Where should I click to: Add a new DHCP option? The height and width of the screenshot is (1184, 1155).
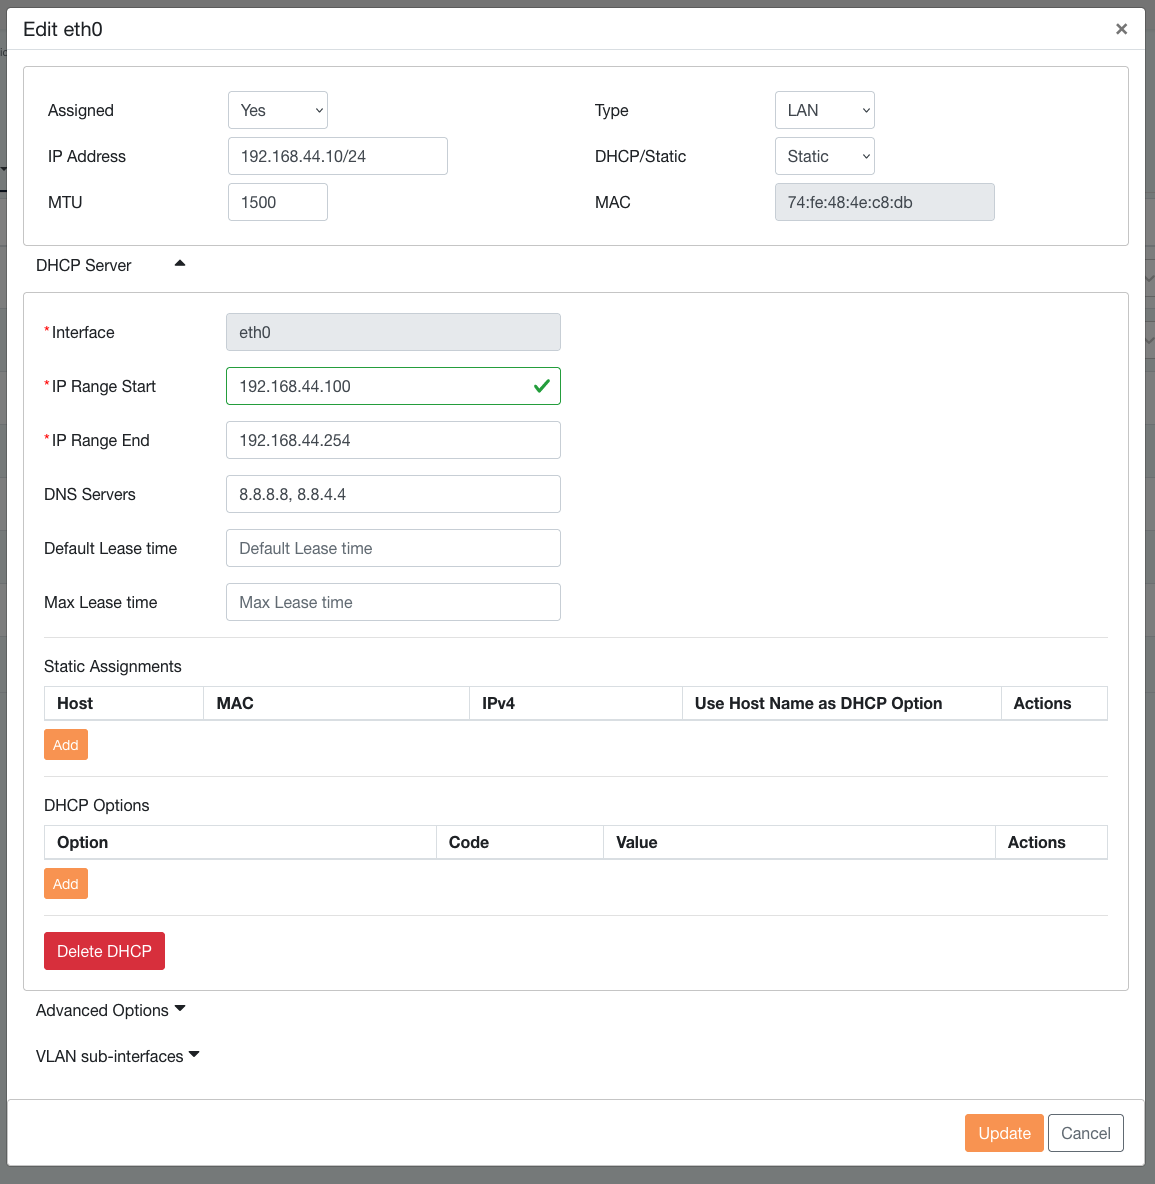pos(66,884)
